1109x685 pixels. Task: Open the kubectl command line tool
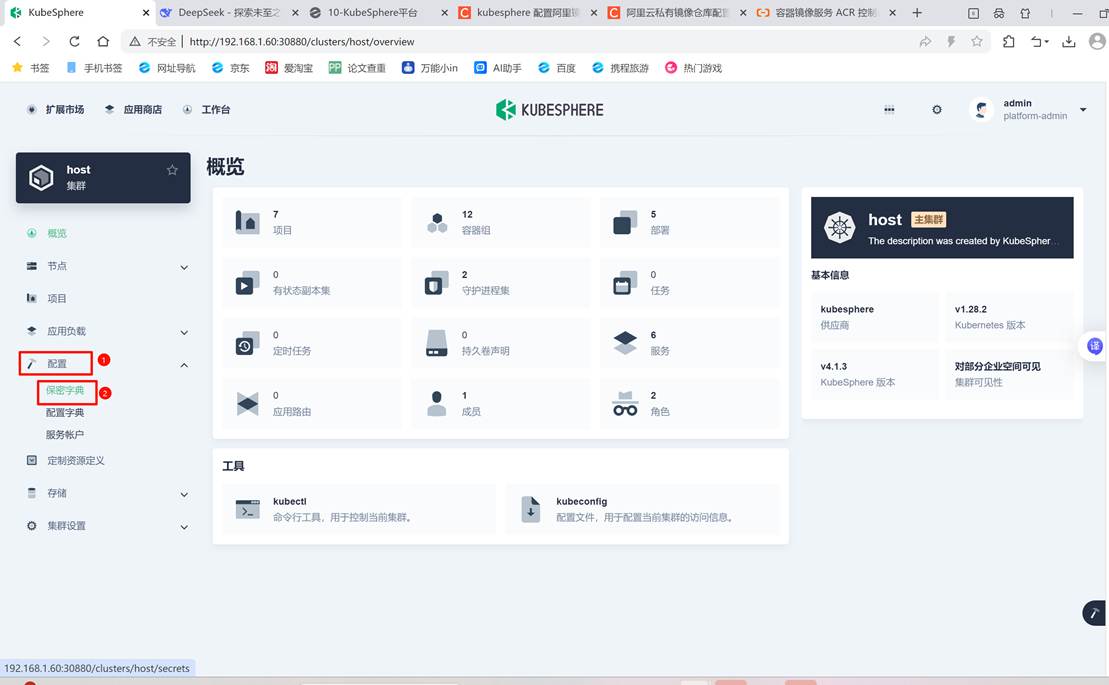coord(359,509)
